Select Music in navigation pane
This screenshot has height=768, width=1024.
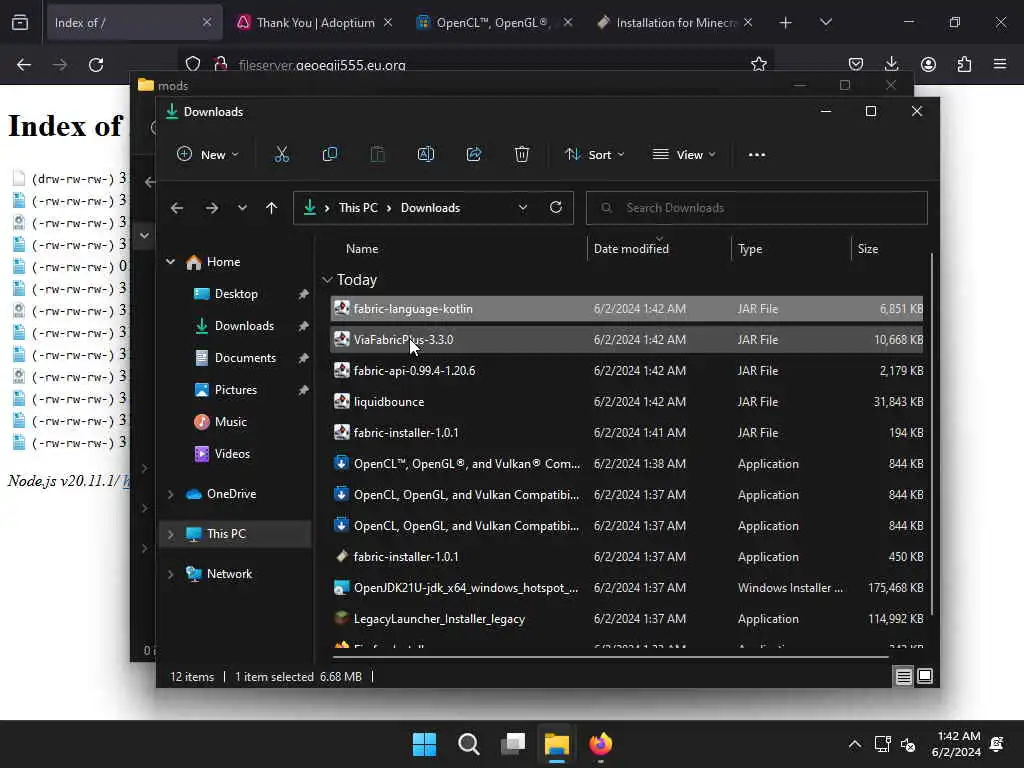231,422
